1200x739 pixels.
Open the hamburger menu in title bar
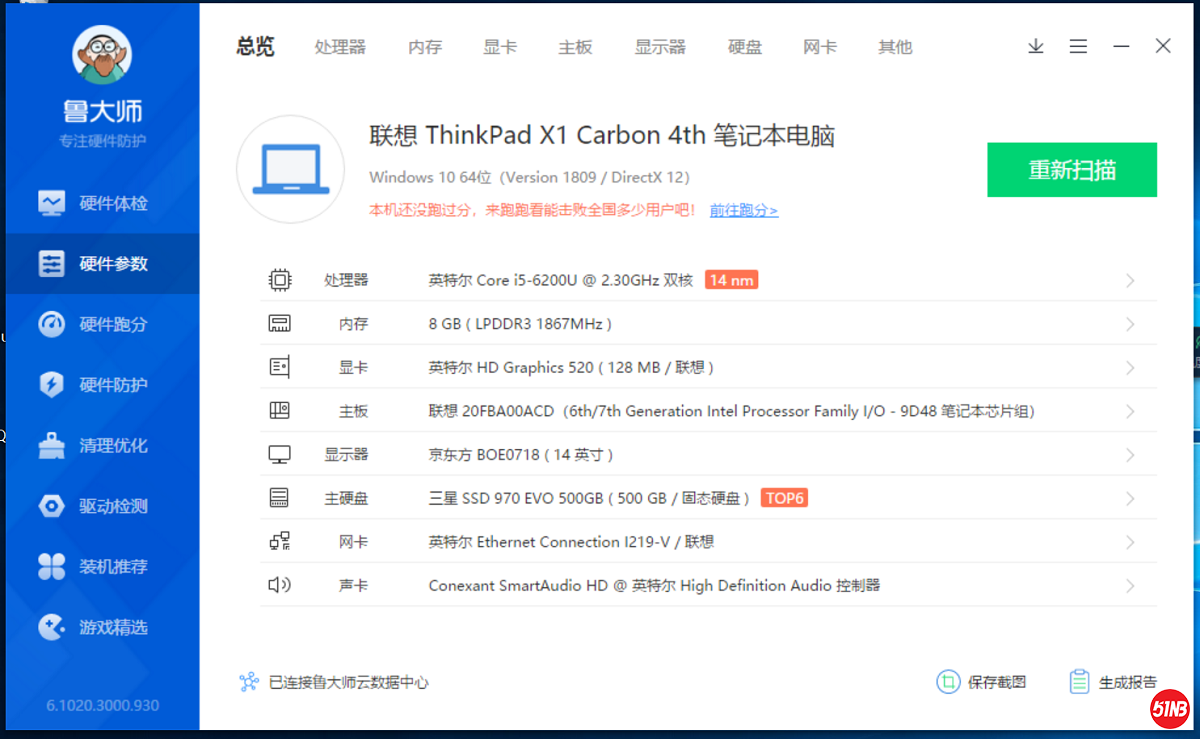pos(1078,46)
